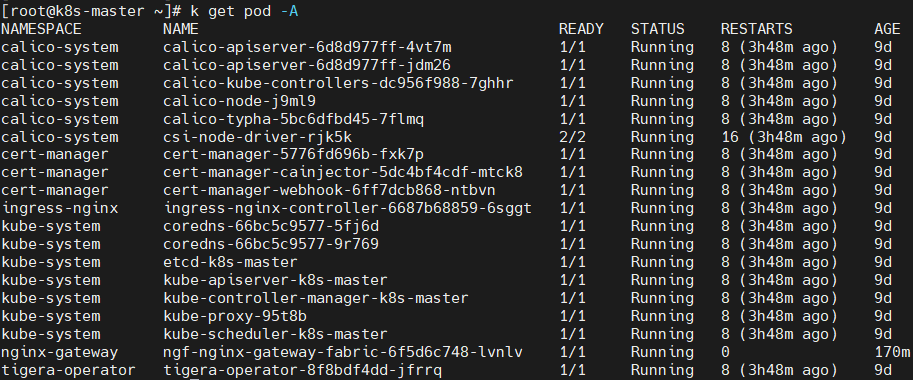Select kube-controller-manager-k8s-master pod name
This screenshot has width=913, height=380.
click(316, 298)
